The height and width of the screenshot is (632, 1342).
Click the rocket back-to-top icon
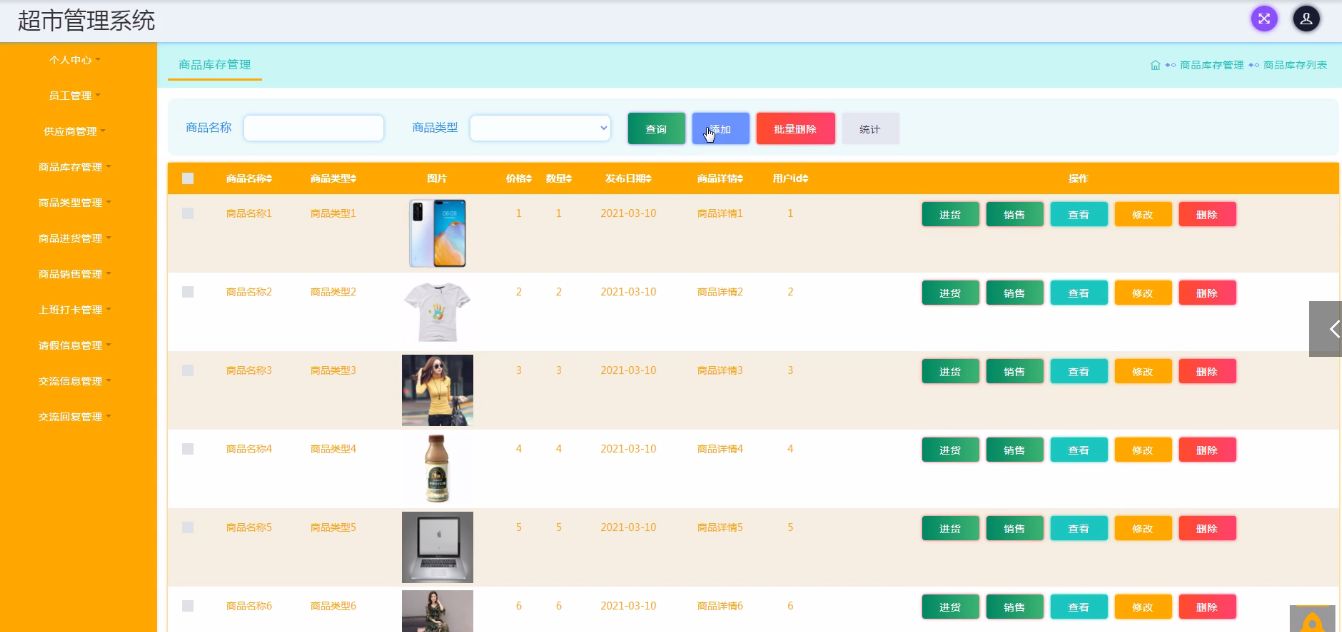pos(1313,619)
